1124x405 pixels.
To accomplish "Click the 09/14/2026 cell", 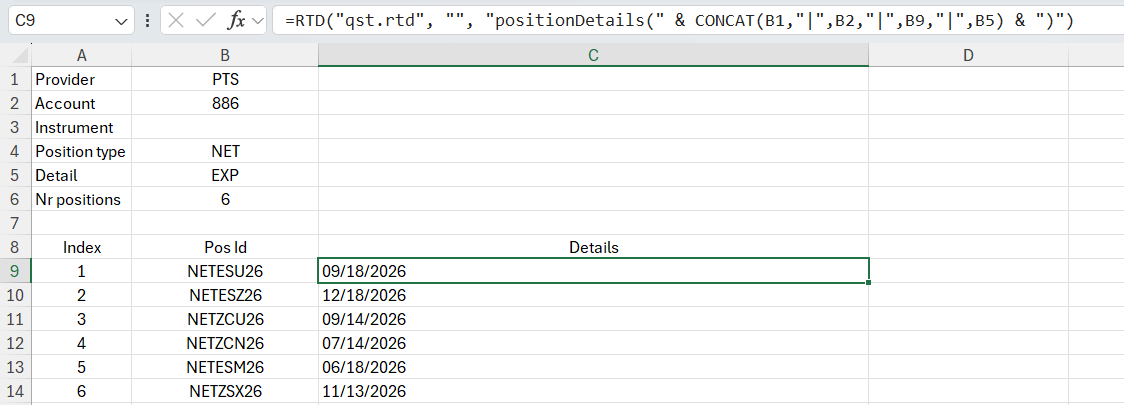I will [594, 320].
